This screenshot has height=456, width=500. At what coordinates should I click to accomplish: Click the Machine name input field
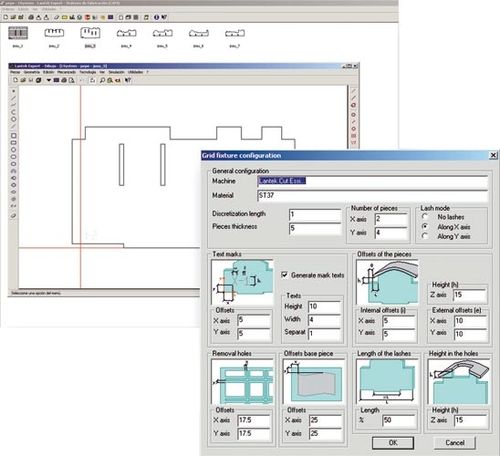pyautogui.click(x=372, y=181)
